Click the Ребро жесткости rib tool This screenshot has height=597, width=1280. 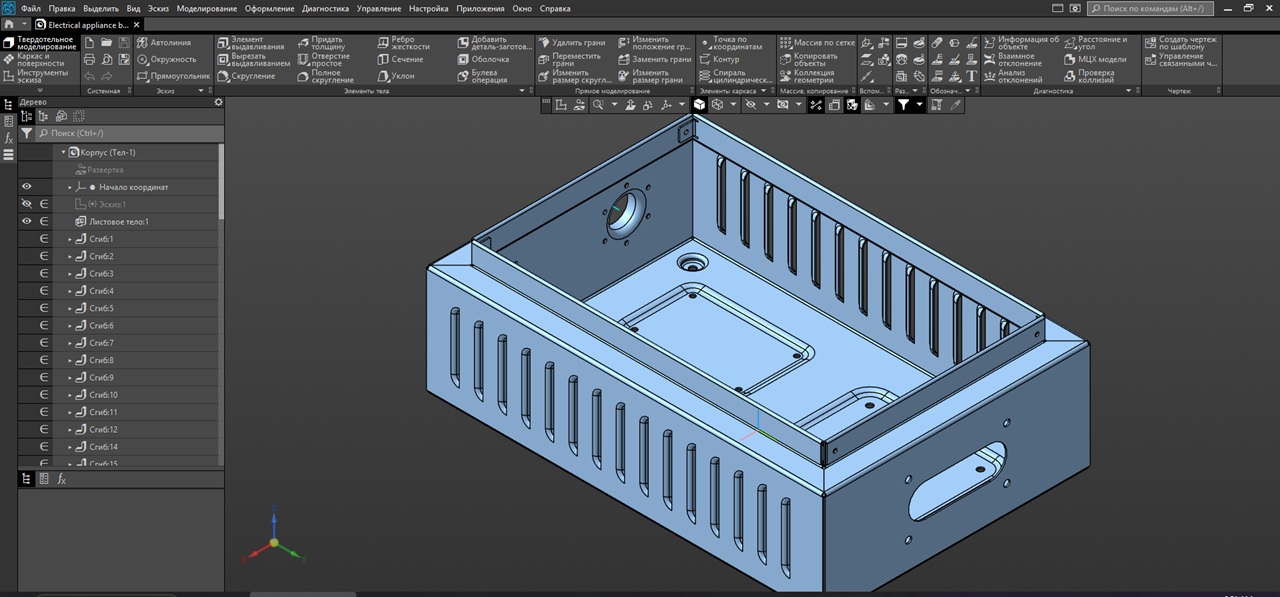[x=403, y=43]
